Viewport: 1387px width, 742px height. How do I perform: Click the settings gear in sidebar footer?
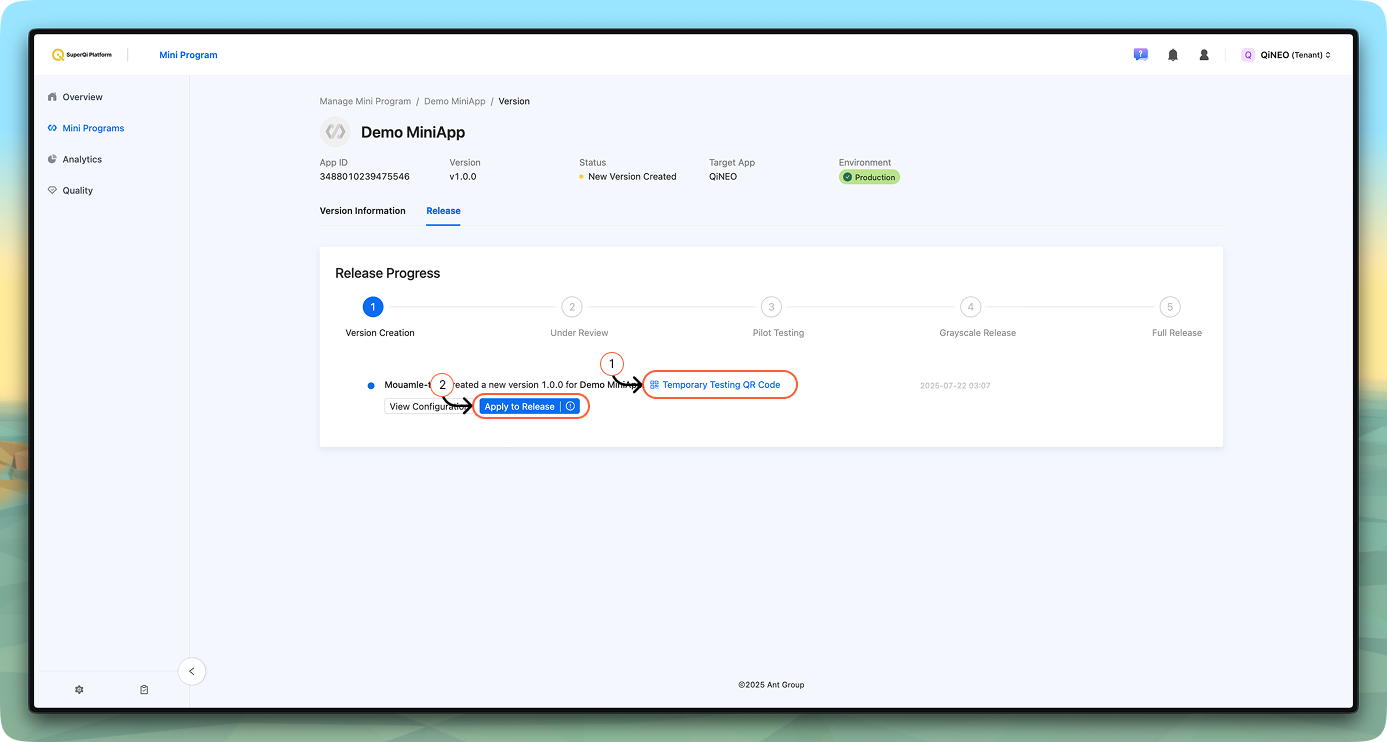tap(79, 690)
